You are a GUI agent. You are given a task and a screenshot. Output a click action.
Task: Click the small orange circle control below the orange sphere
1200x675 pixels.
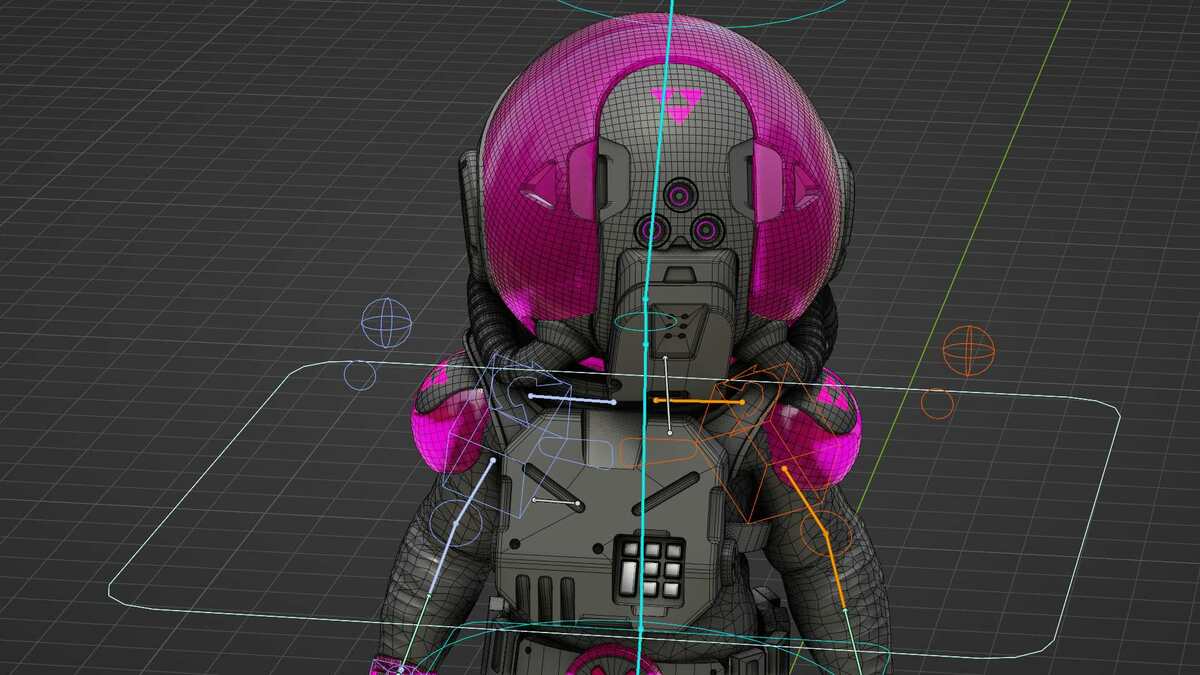(x=937, y=403)
